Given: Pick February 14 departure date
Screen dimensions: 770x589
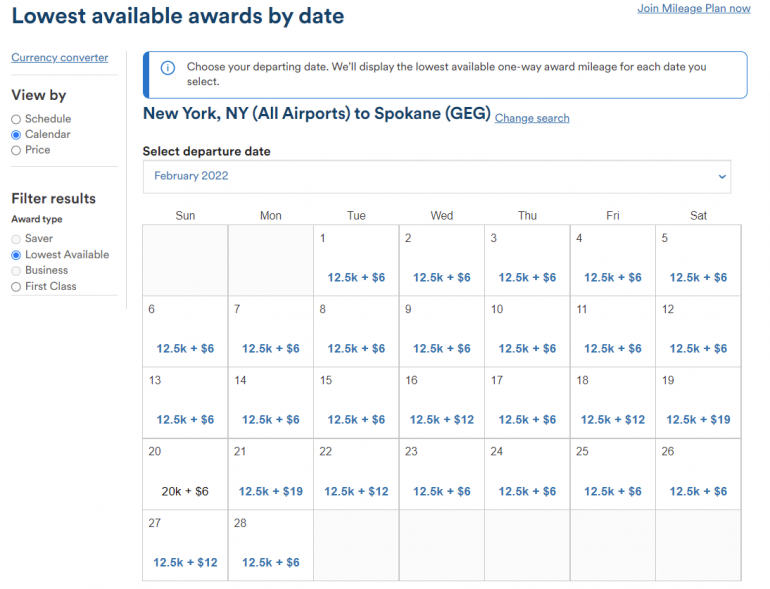Looking at the screenshot, I should coord(270,420).
